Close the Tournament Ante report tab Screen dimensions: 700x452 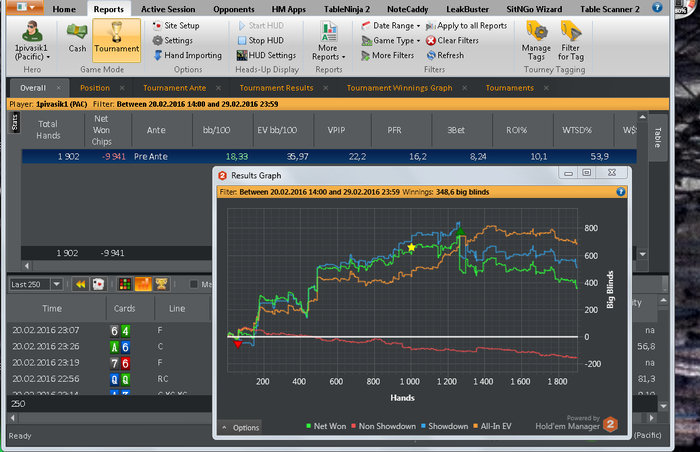(x=218, y=88)
